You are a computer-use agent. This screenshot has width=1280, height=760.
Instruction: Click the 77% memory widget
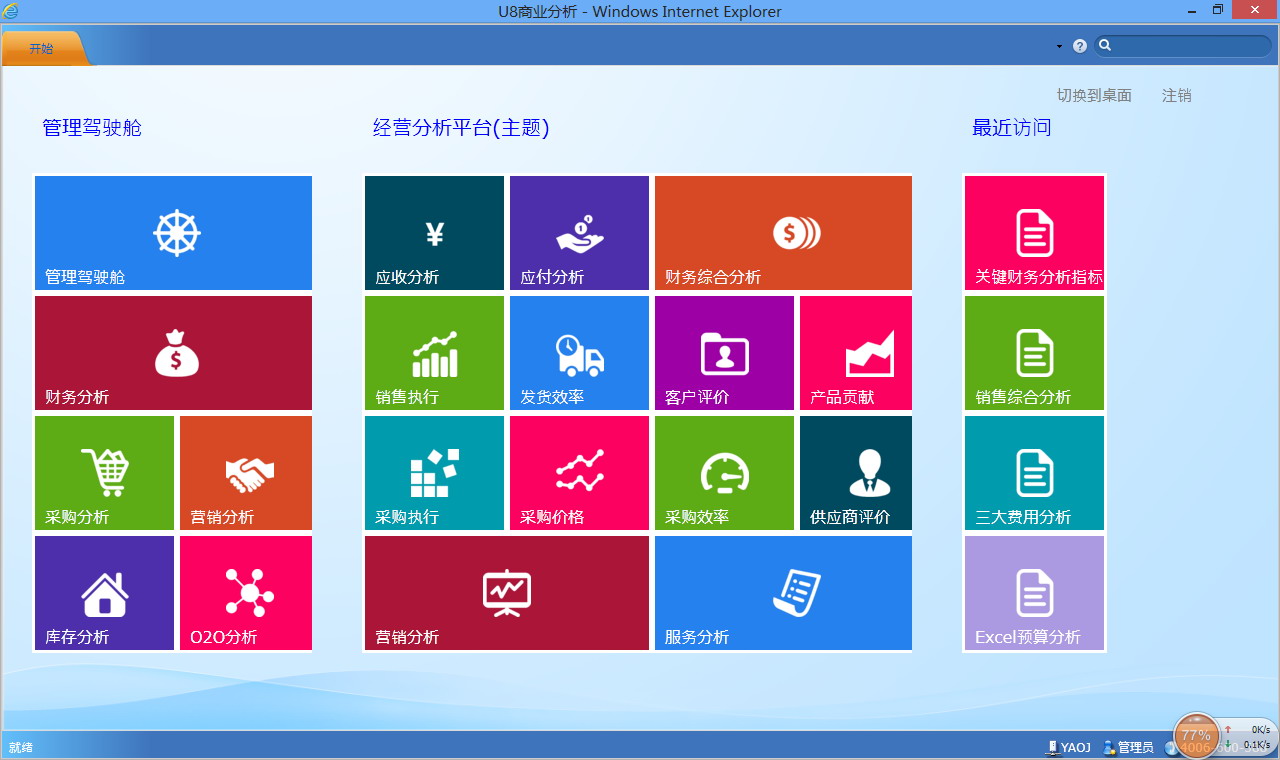pyautogui.click(x=1196, y=736)
